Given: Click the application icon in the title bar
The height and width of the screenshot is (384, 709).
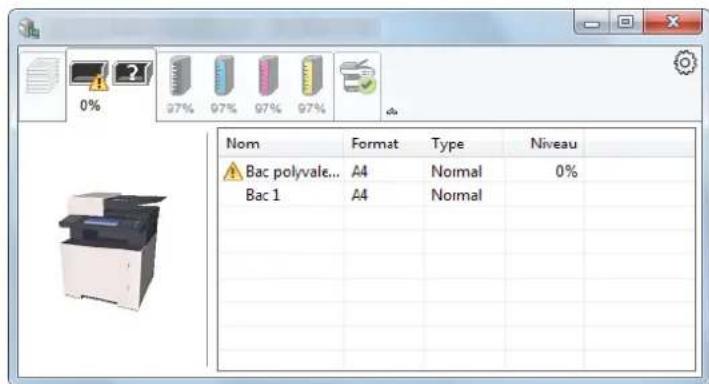Looking at the screenshot, I should [x=29, y=28].
